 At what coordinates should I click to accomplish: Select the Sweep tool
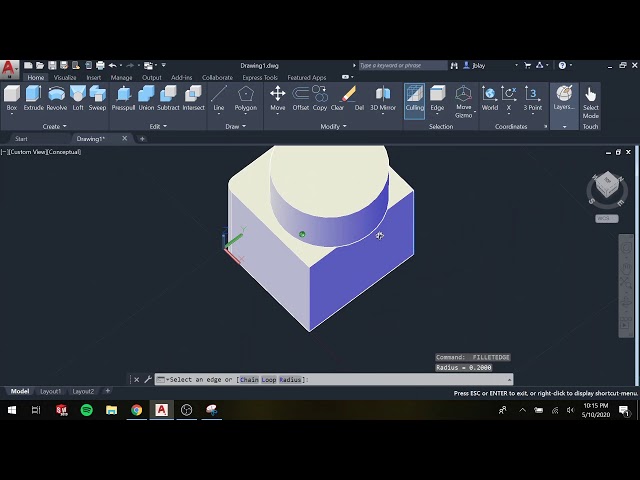pos(98,98)
